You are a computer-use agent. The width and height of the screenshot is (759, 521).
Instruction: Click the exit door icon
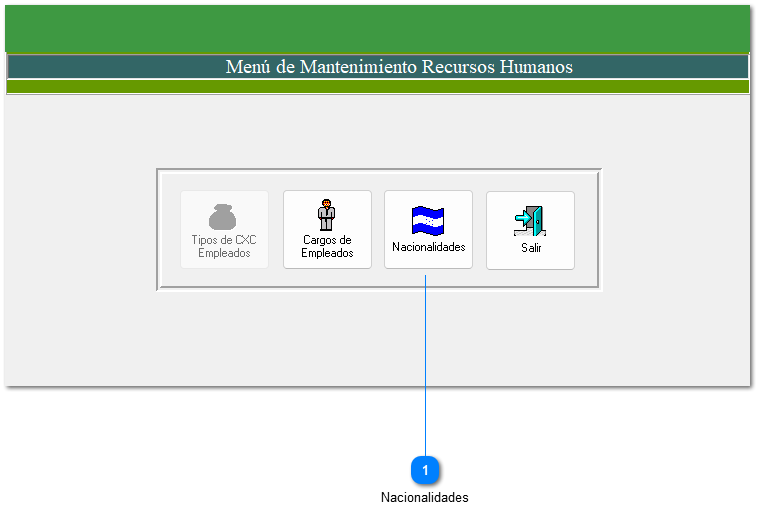(x=529, y=220)
